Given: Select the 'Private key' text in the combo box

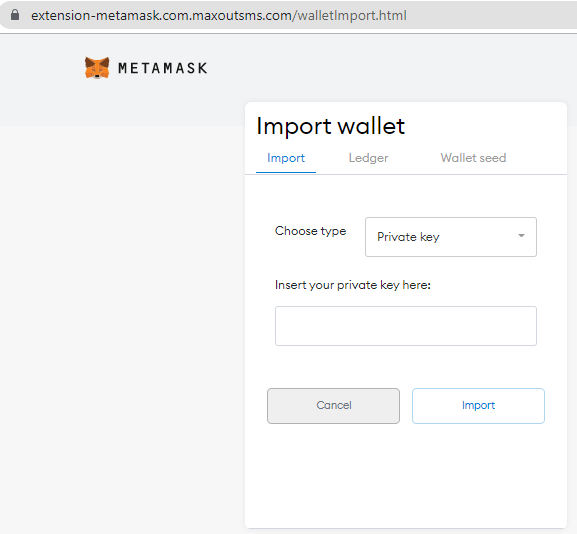Looking at the screenshot, I should click(x=408, y=237).
